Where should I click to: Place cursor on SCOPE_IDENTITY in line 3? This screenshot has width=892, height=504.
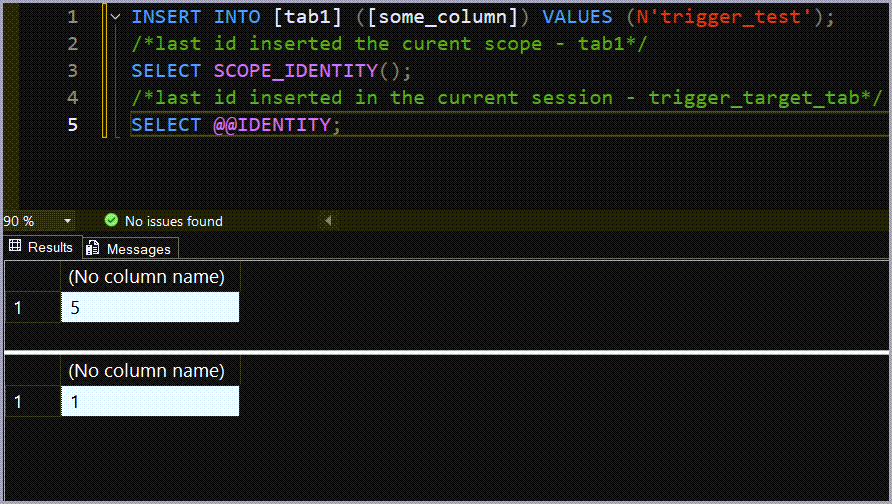pos(296,71)
